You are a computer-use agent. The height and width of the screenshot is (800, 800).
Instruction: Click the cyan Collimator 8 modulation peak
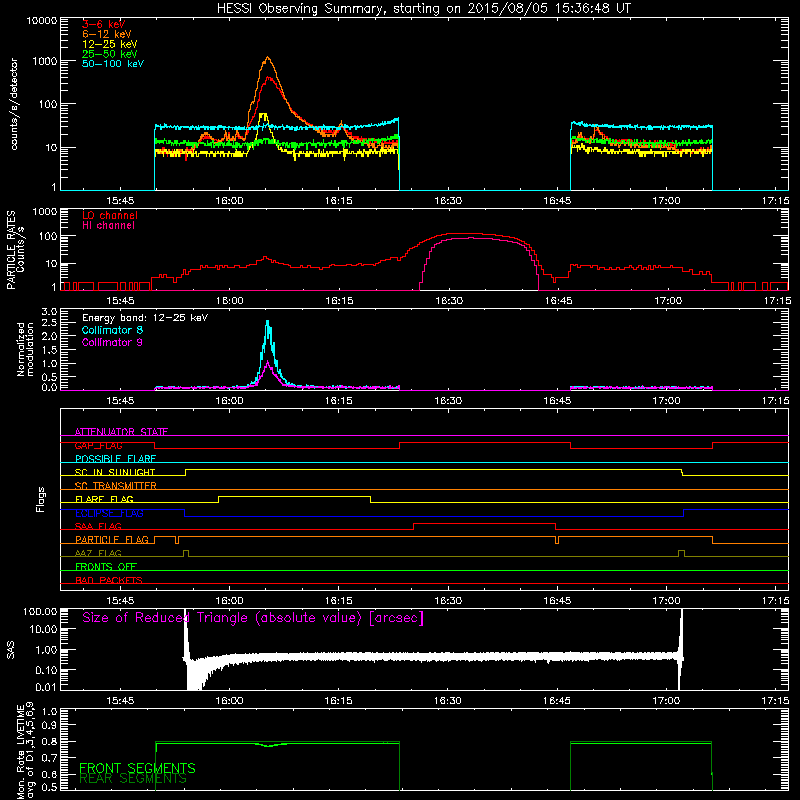(x=268, y=323)
